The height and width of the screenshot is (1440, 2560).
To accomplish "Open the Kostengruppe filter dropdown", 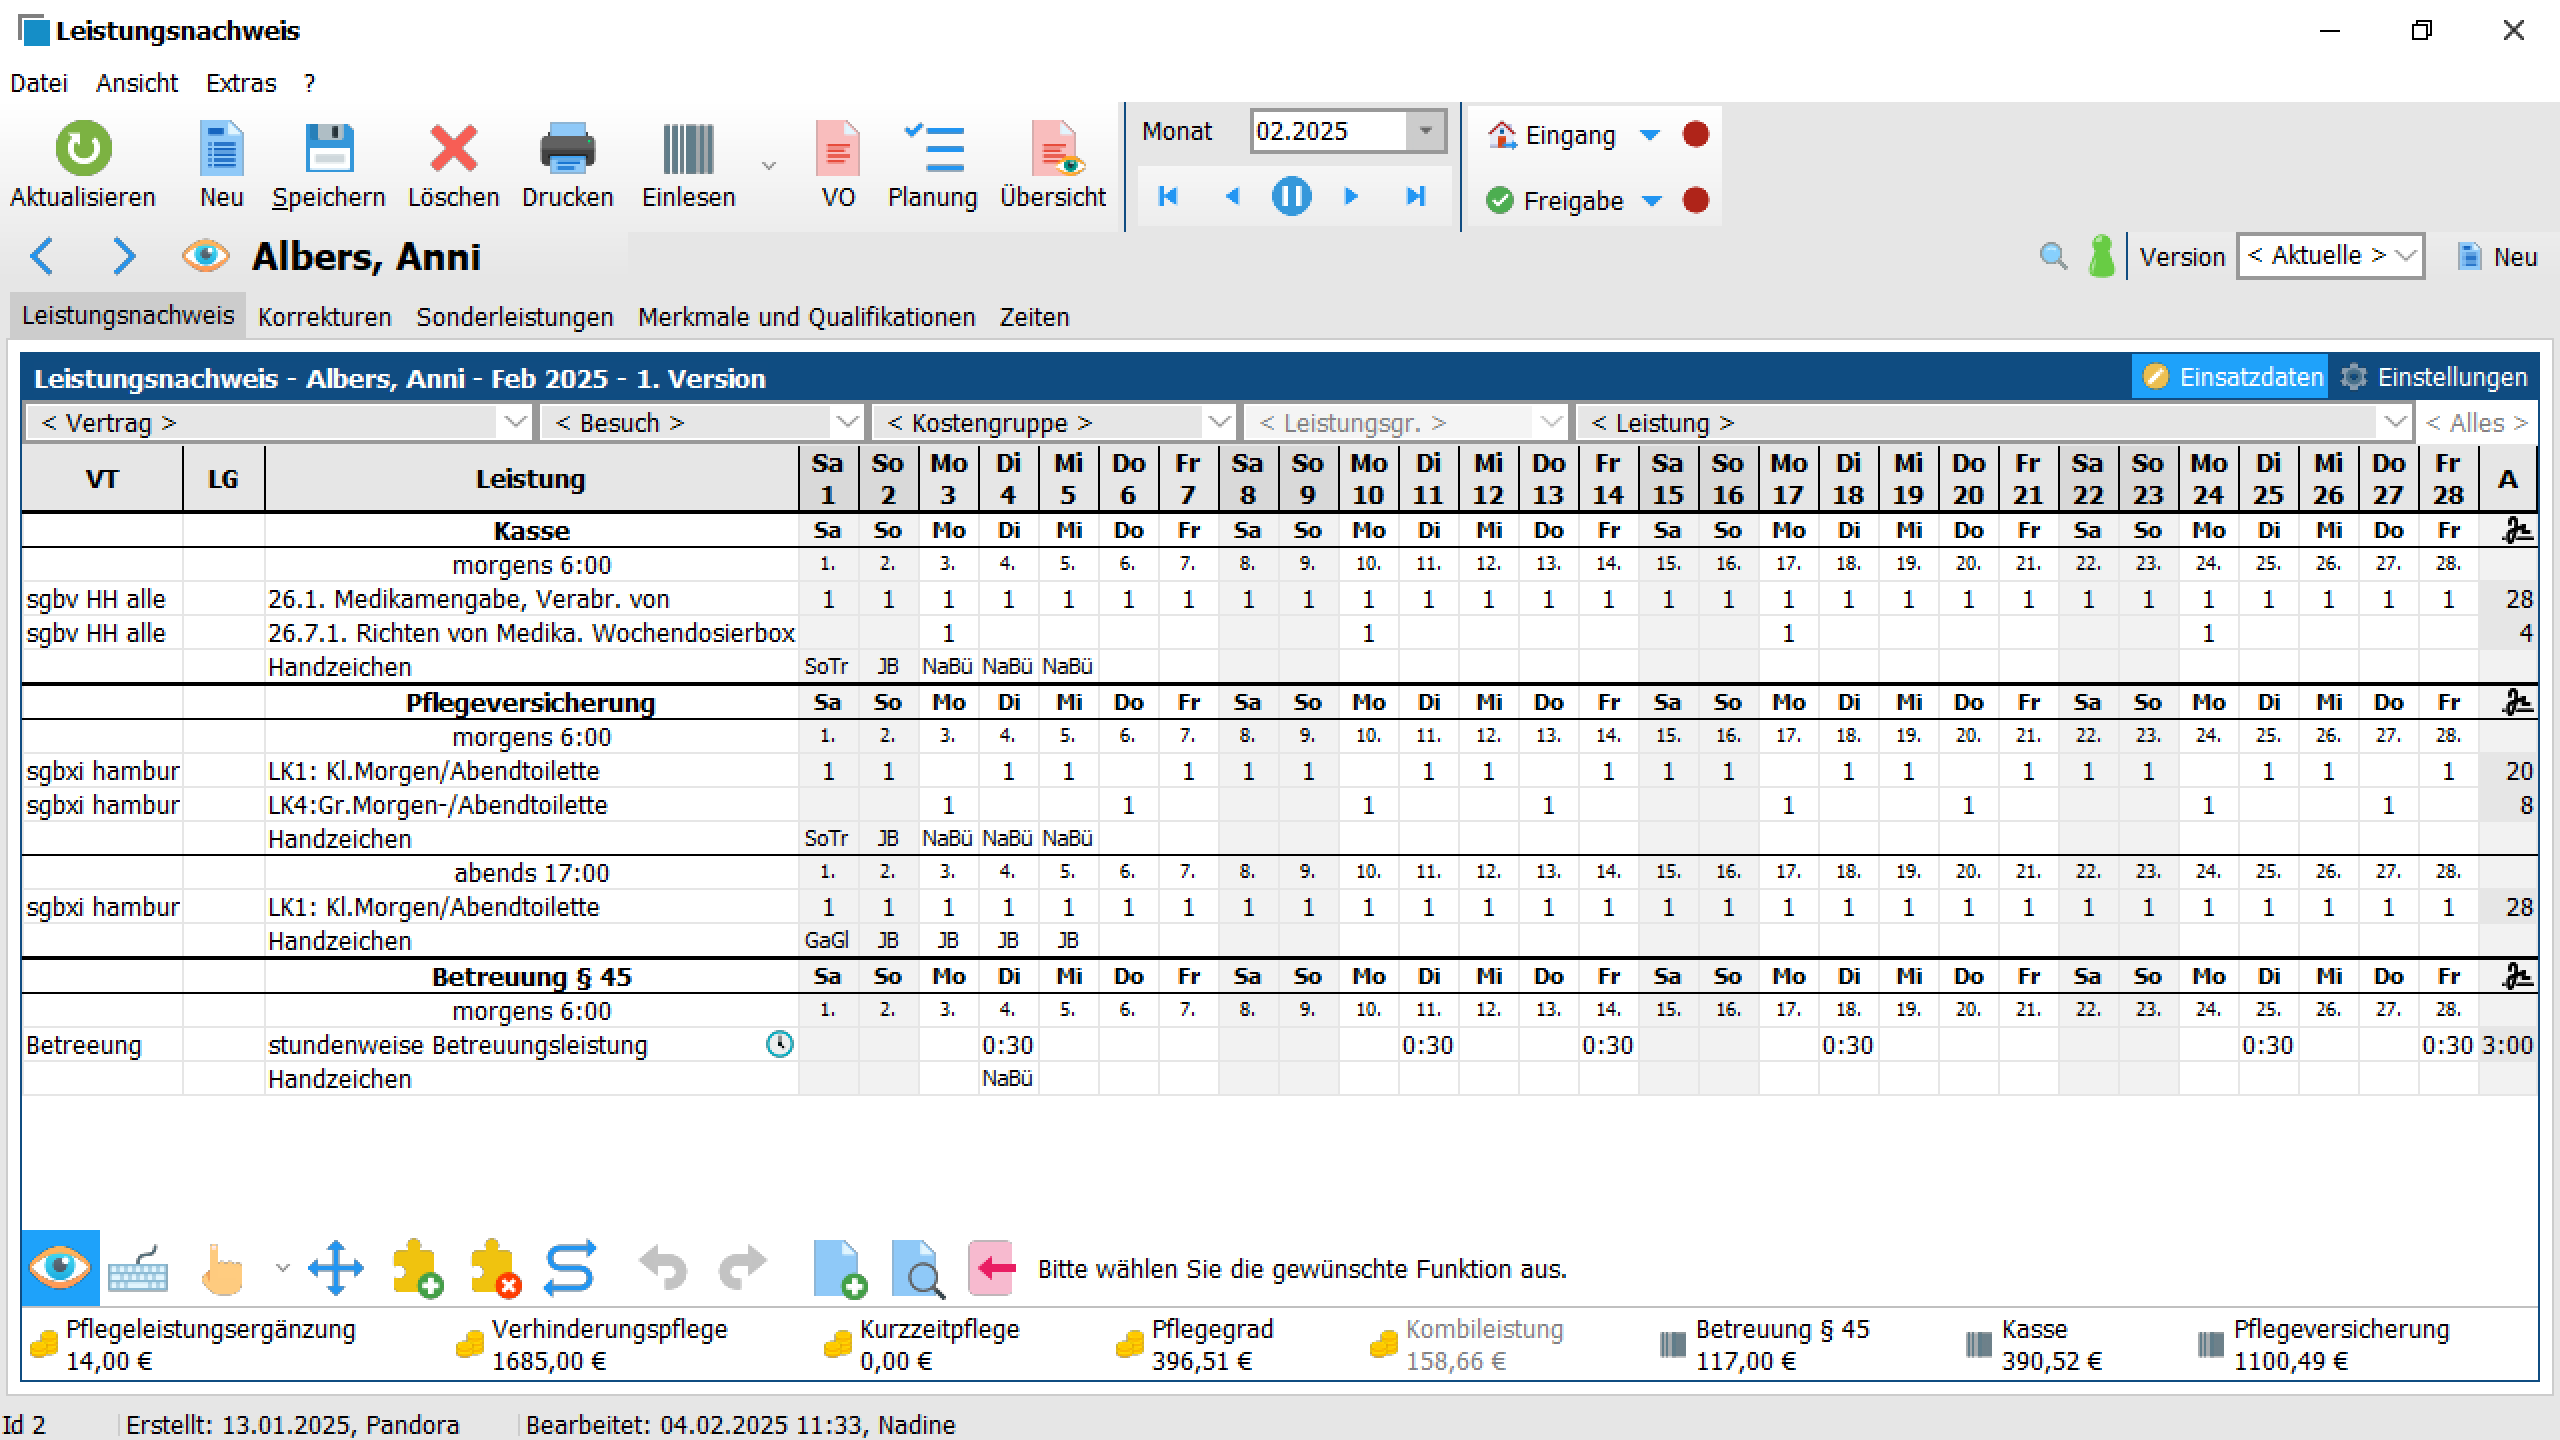I will (1218, 423).
